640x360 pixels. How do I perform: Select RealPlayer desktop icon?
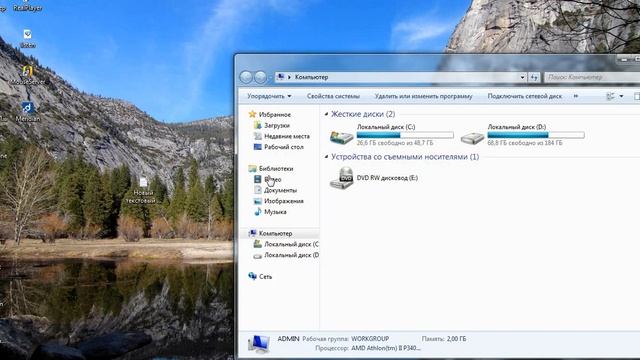pyautogui.click(x=27, y=6)
